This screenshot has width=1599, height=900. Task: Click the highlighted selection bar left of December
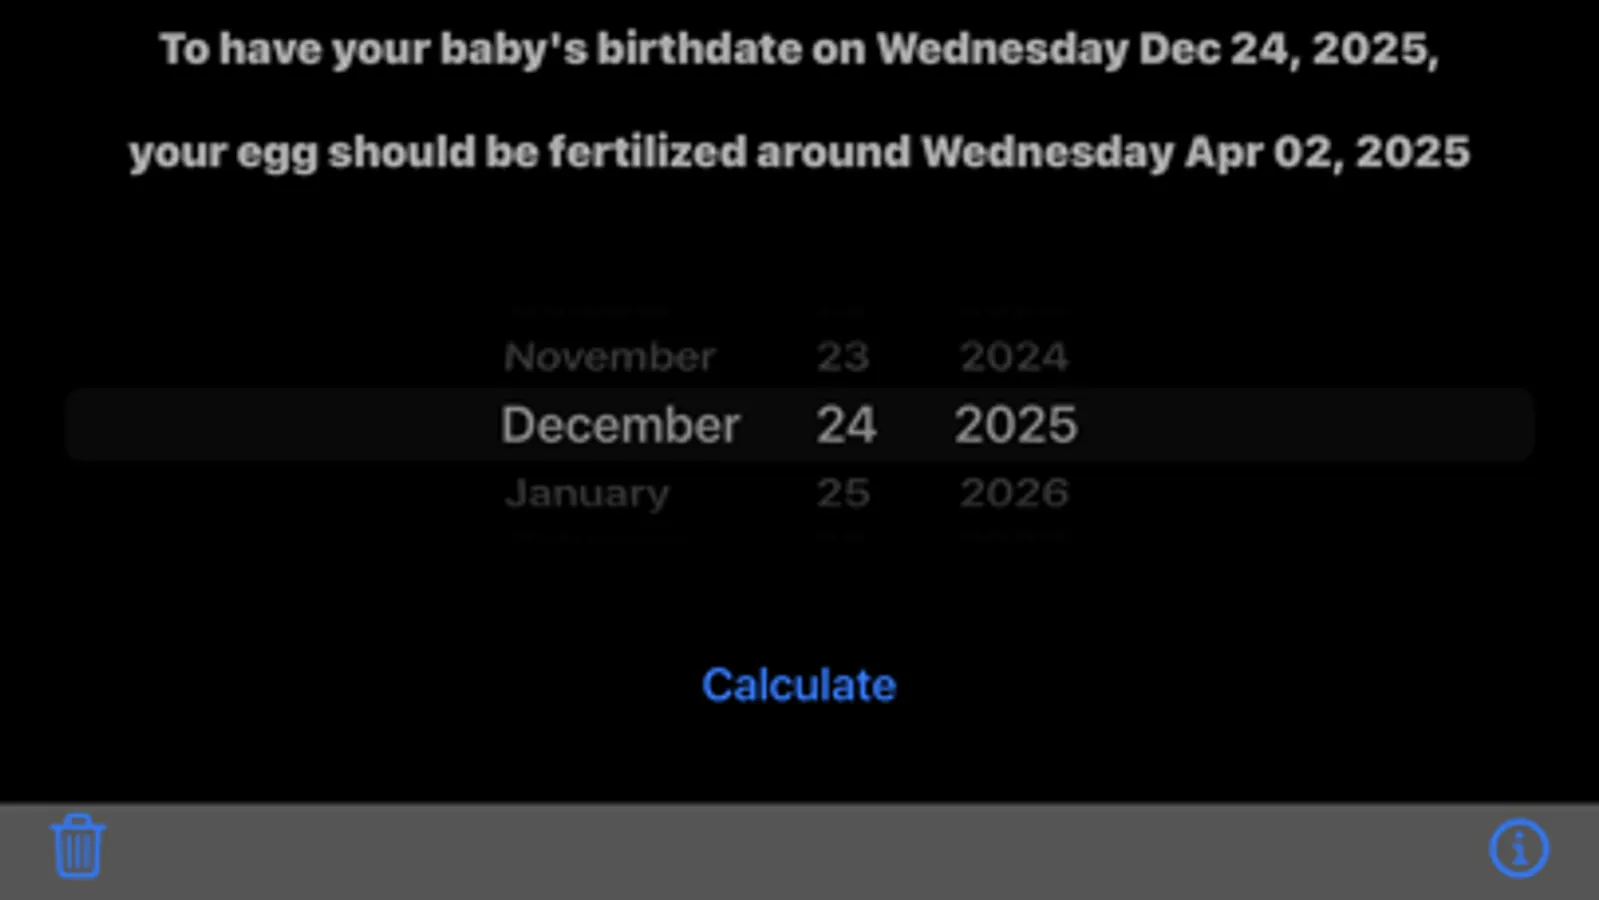[280, 425]
